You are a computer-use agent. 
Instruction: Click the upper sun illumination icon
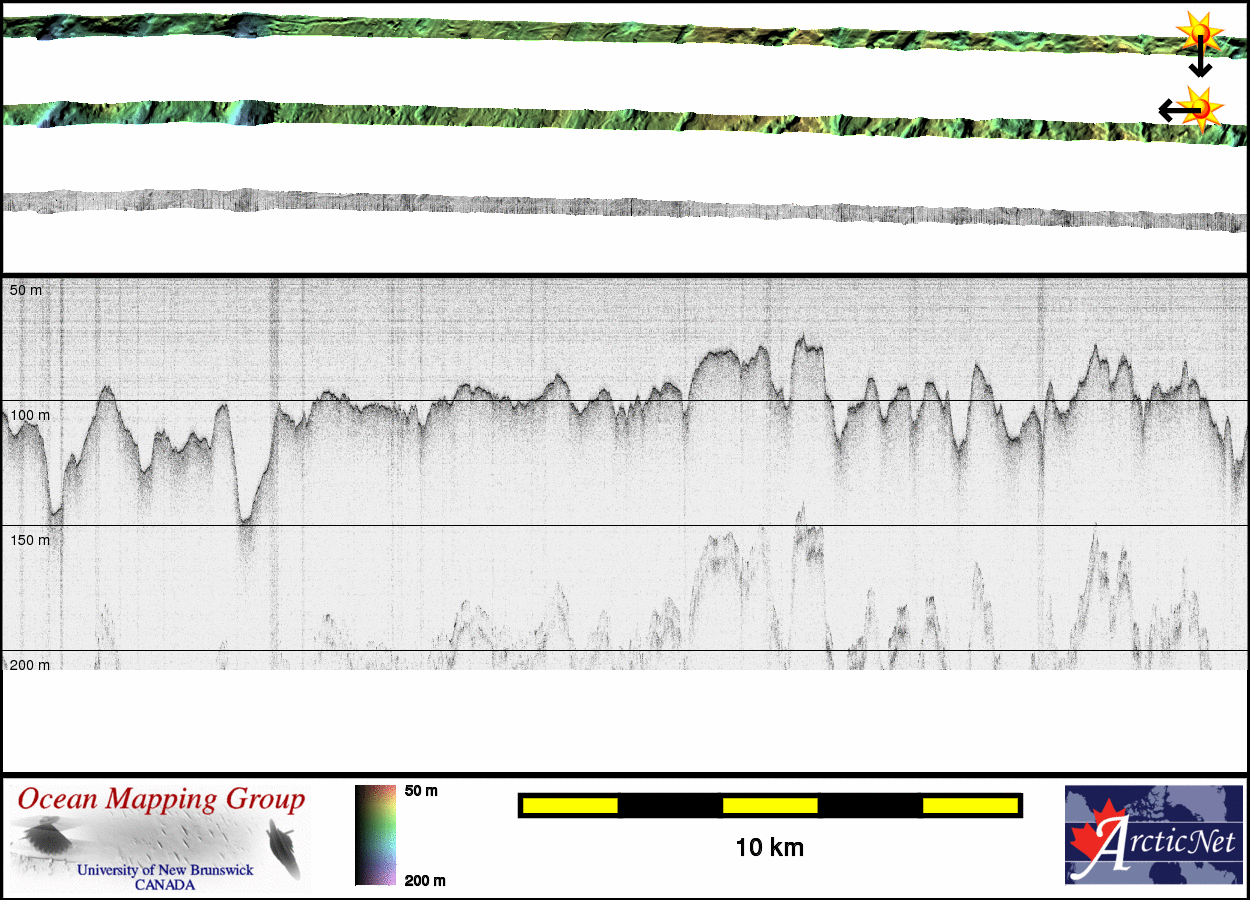[x=1198, y=31]
